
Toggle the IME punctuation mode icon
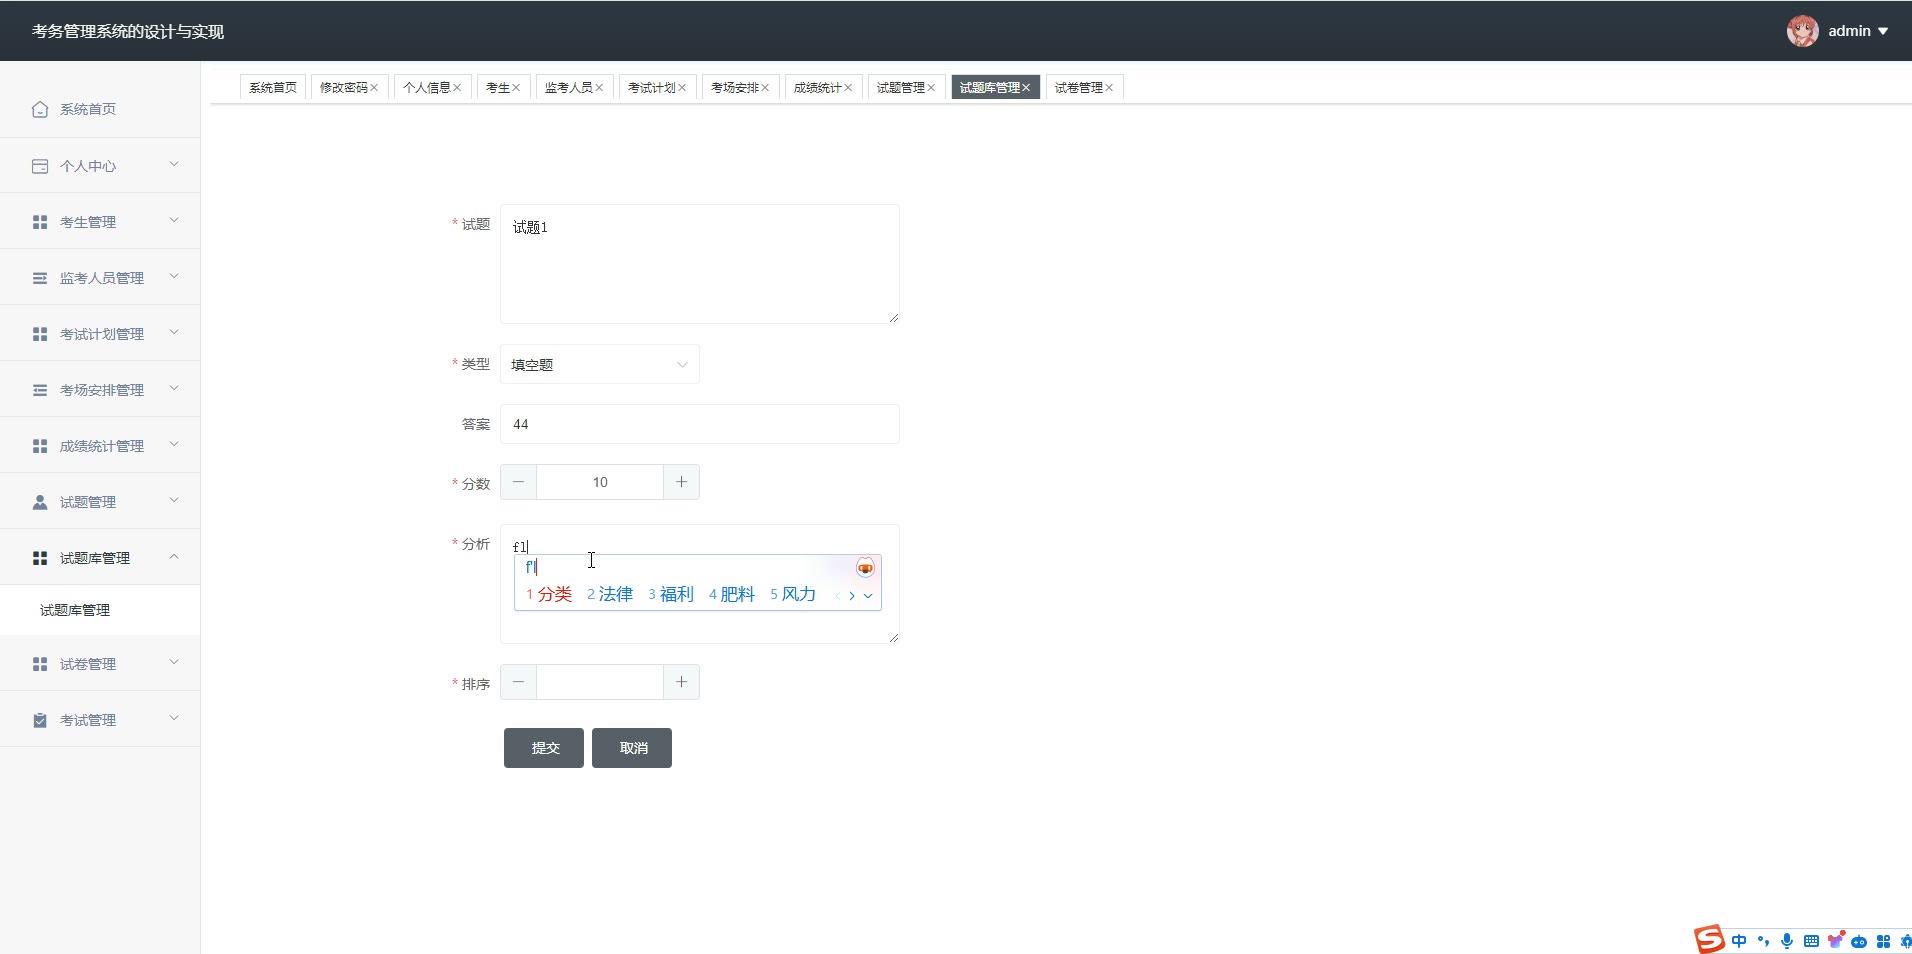click(1763, 941)
